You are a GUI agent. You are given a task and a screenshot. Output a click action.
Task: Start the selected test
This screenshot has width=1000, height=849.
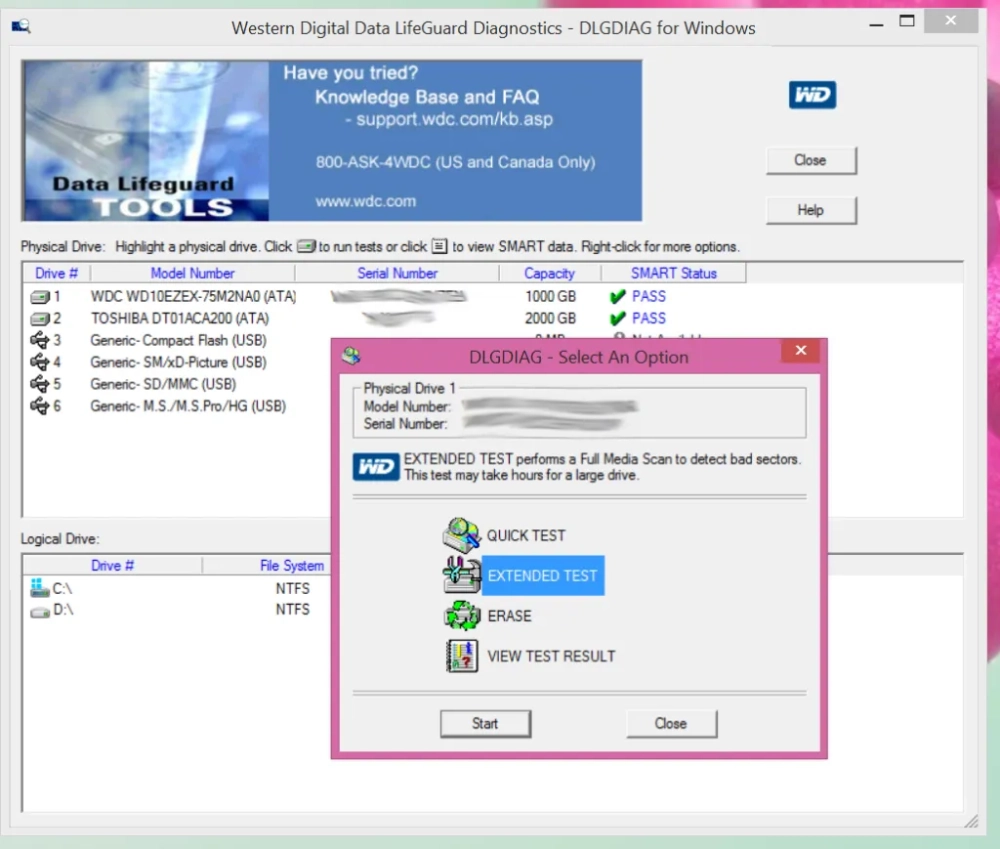click(x=485, y=724)
